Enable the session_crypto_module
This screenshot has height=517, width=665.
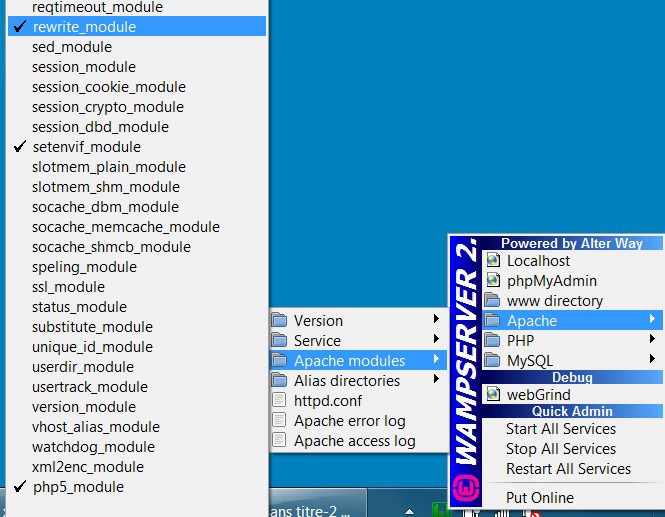pos(137,106)
